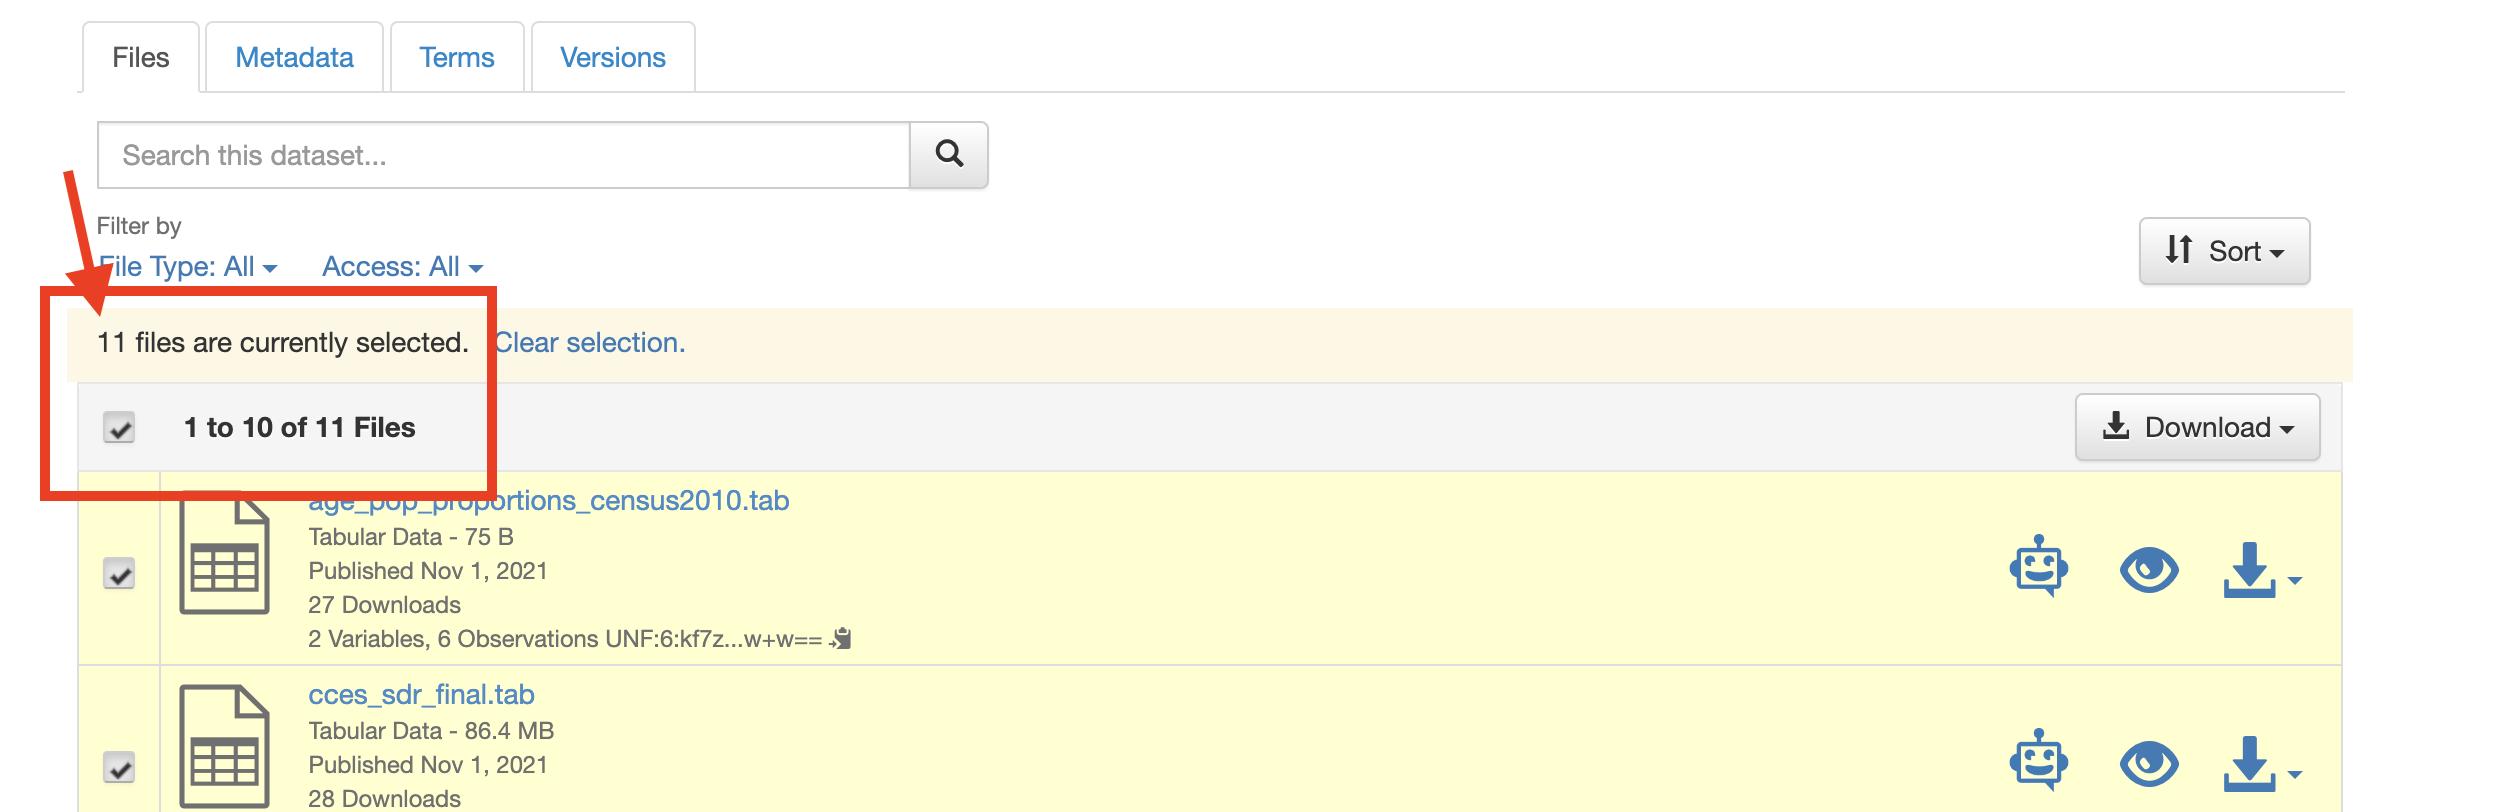The width and height of the screenshot is (2500, 812).
Task: Switch to the Versions tab
Action: [x=612, y=58]
